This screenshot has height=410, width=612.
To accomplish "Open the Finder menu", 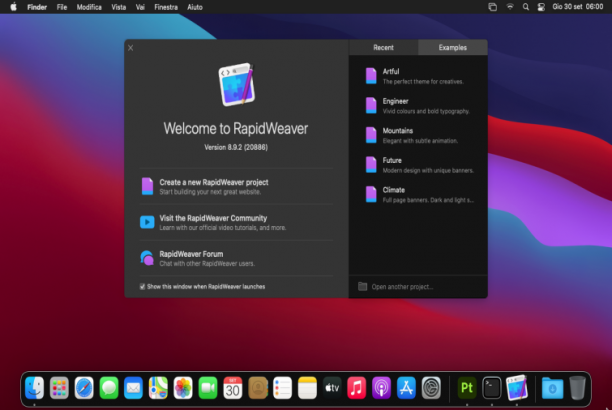I will [x=37, y=7].
